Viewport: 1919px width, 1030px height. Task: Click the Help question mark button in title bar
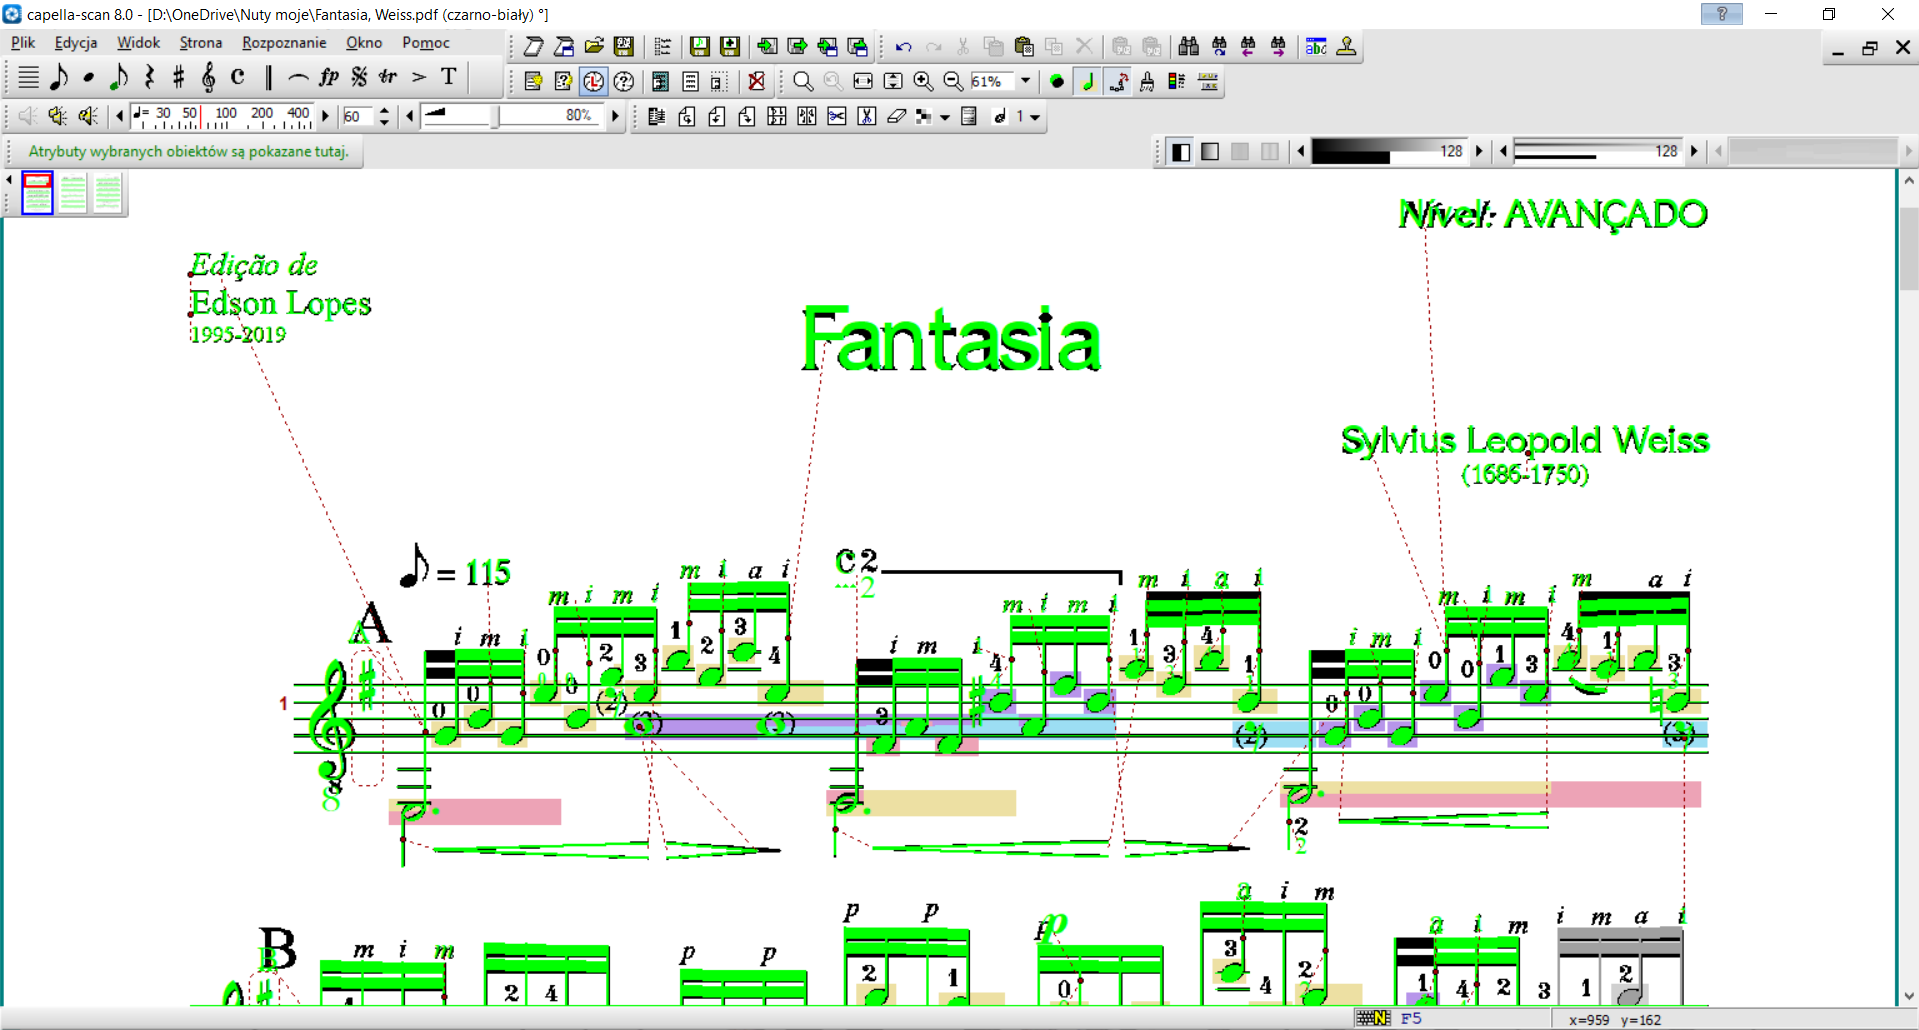pyautogui.click(x=1721, y=14)
